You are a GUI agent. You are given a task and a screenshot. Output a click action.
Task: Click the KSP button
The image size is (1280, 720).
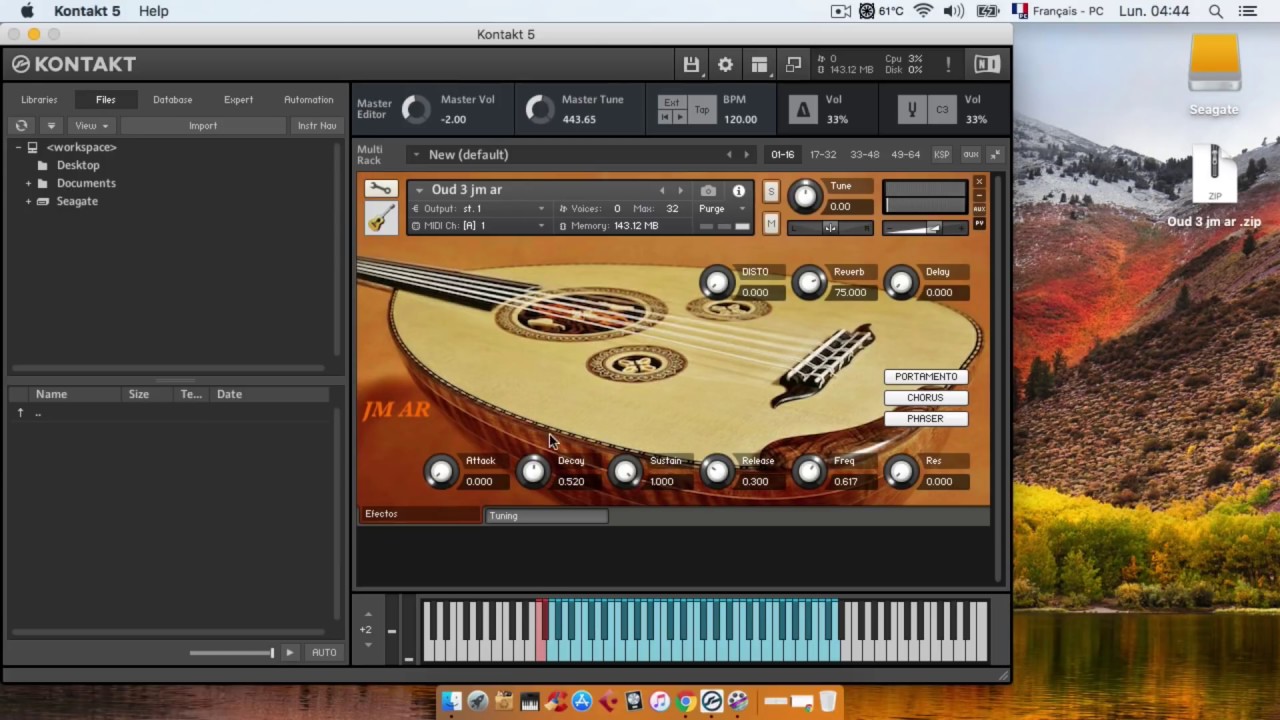(x=941, y=155)
